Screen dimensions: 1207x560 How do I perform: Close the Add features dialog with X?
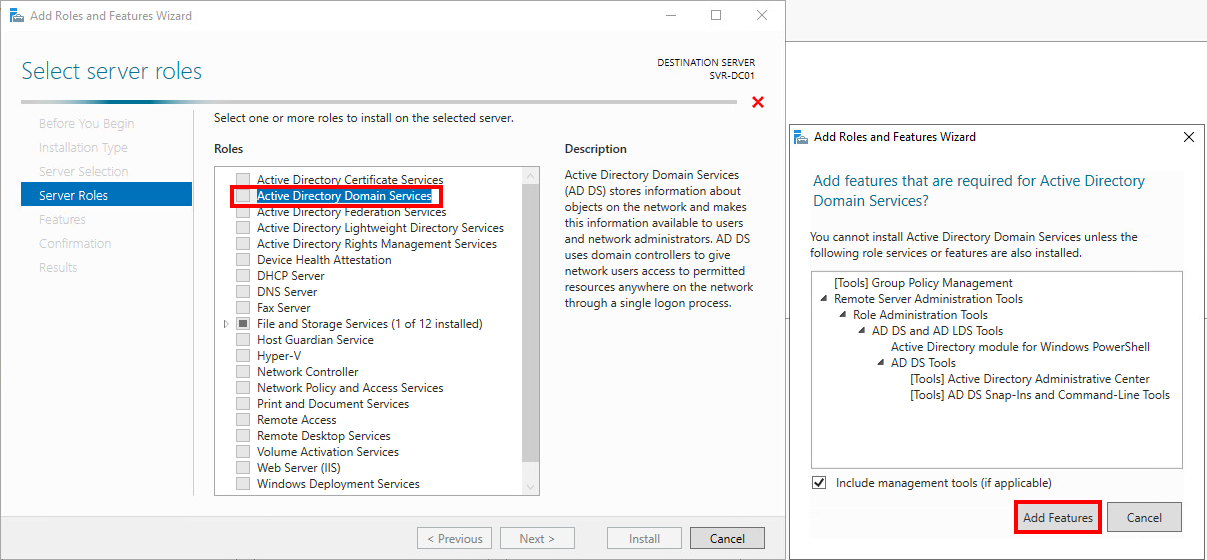tap(1188, 137)
